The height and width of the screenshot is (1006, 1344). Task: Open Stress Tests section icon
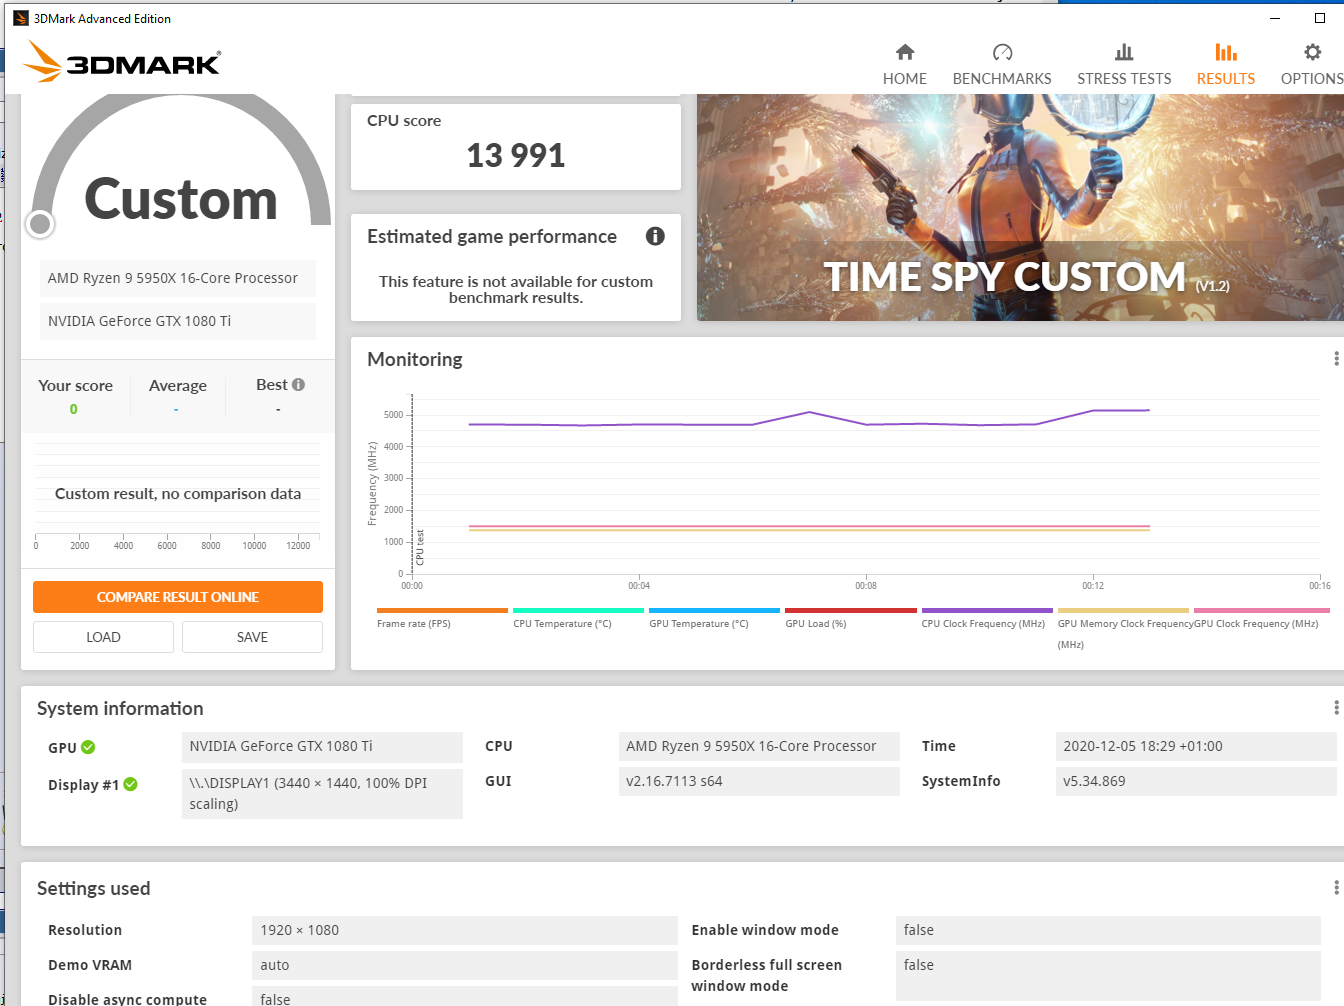[x=1124, y=53]
